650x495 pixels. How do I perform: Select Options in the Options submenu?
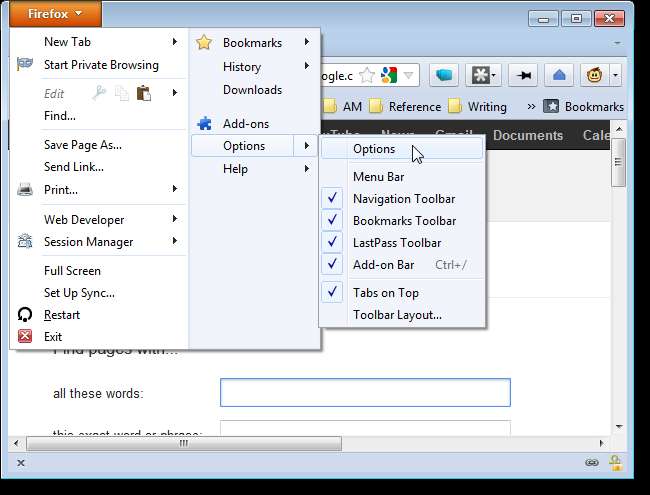pos(374,149)
